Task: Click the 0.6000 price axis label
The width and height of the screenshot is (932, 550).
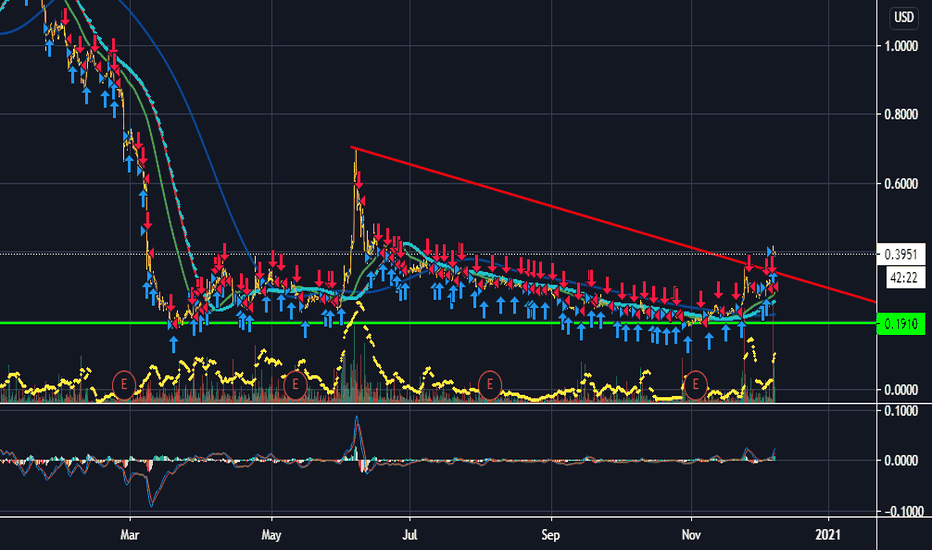Action: point(900,184)
